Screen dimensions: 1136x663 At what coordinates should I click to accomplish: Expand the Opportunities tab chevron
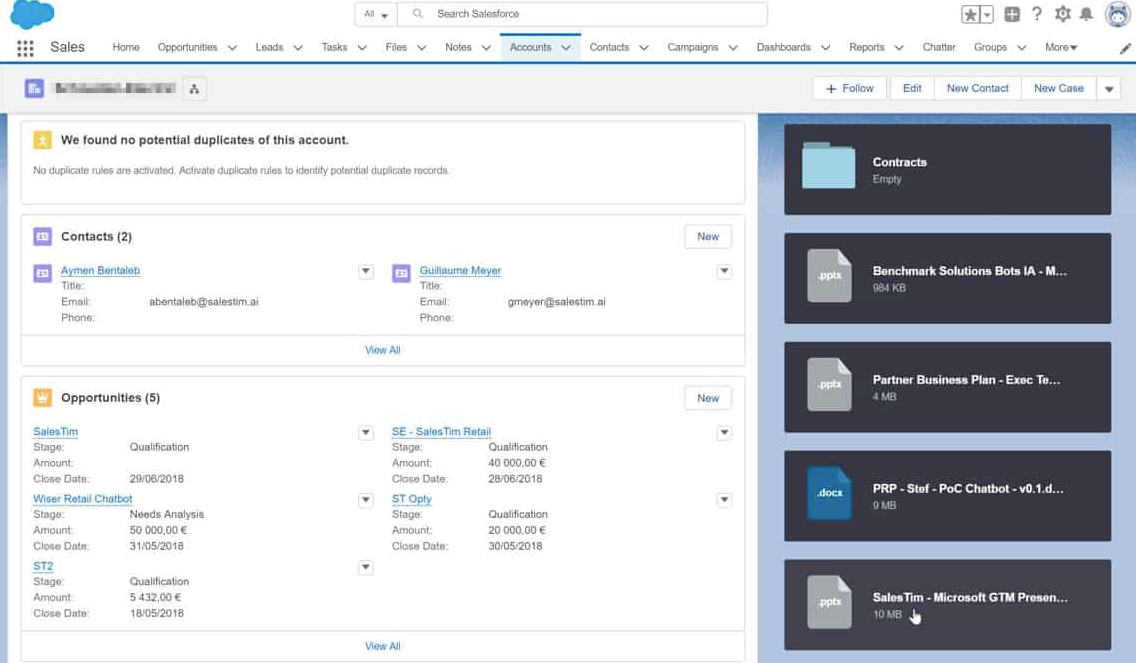pos(233,48)
